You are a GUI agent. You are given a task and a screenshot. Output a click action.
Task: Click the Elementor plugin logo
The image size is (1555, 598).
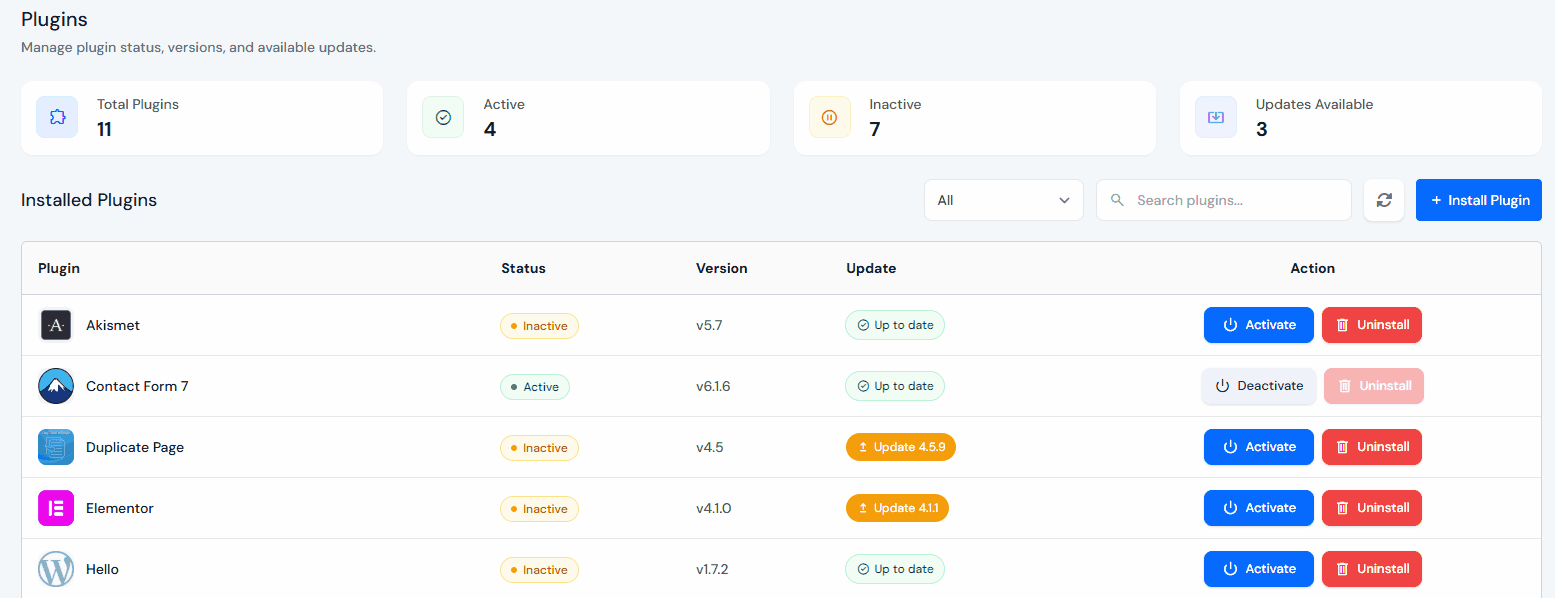pyautogui.click(x=56, y=508)
